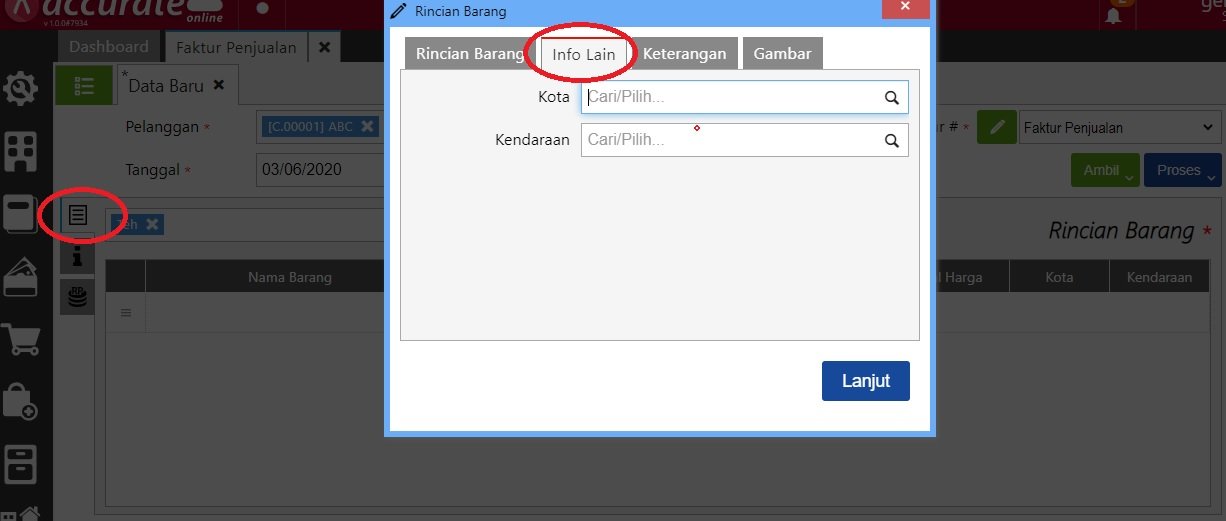
Task: Expand the Proses dropdown button
Action: [x=1182, y=170]
